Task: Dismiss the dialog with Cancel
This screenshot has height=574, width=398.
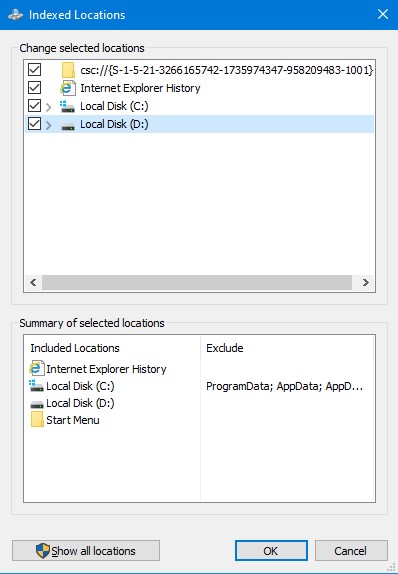Action: coord(351,551)
